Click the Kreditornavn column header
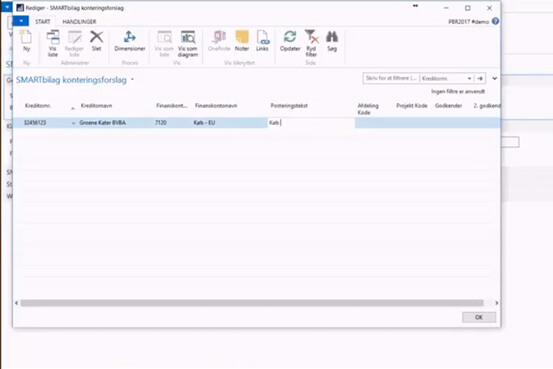Viewport: 553px width, 369px height. click(x=97, y=105)
